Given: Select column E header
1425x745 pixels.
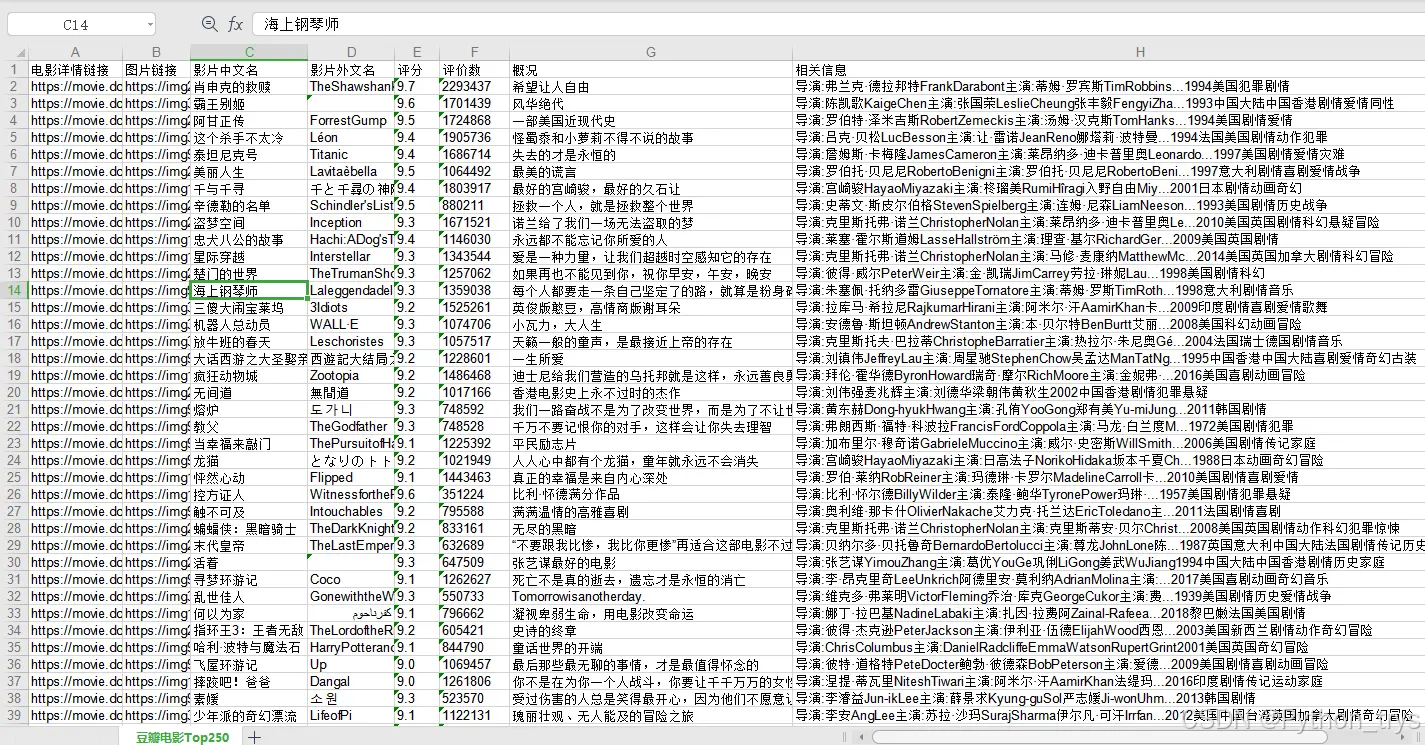Looking at the screenshot, I should (416, 52).
